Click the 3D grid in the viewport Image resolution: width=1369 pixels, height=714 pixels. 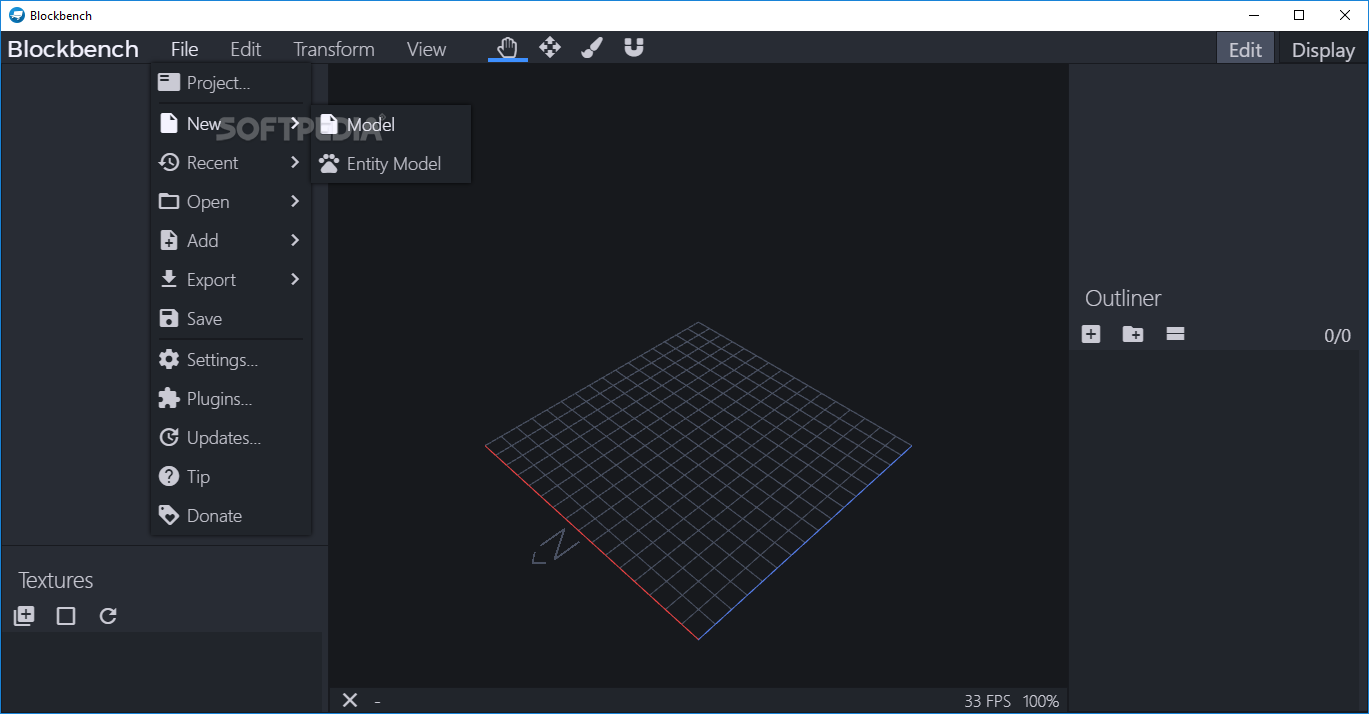pyautogui.click(x=698, y=480)
